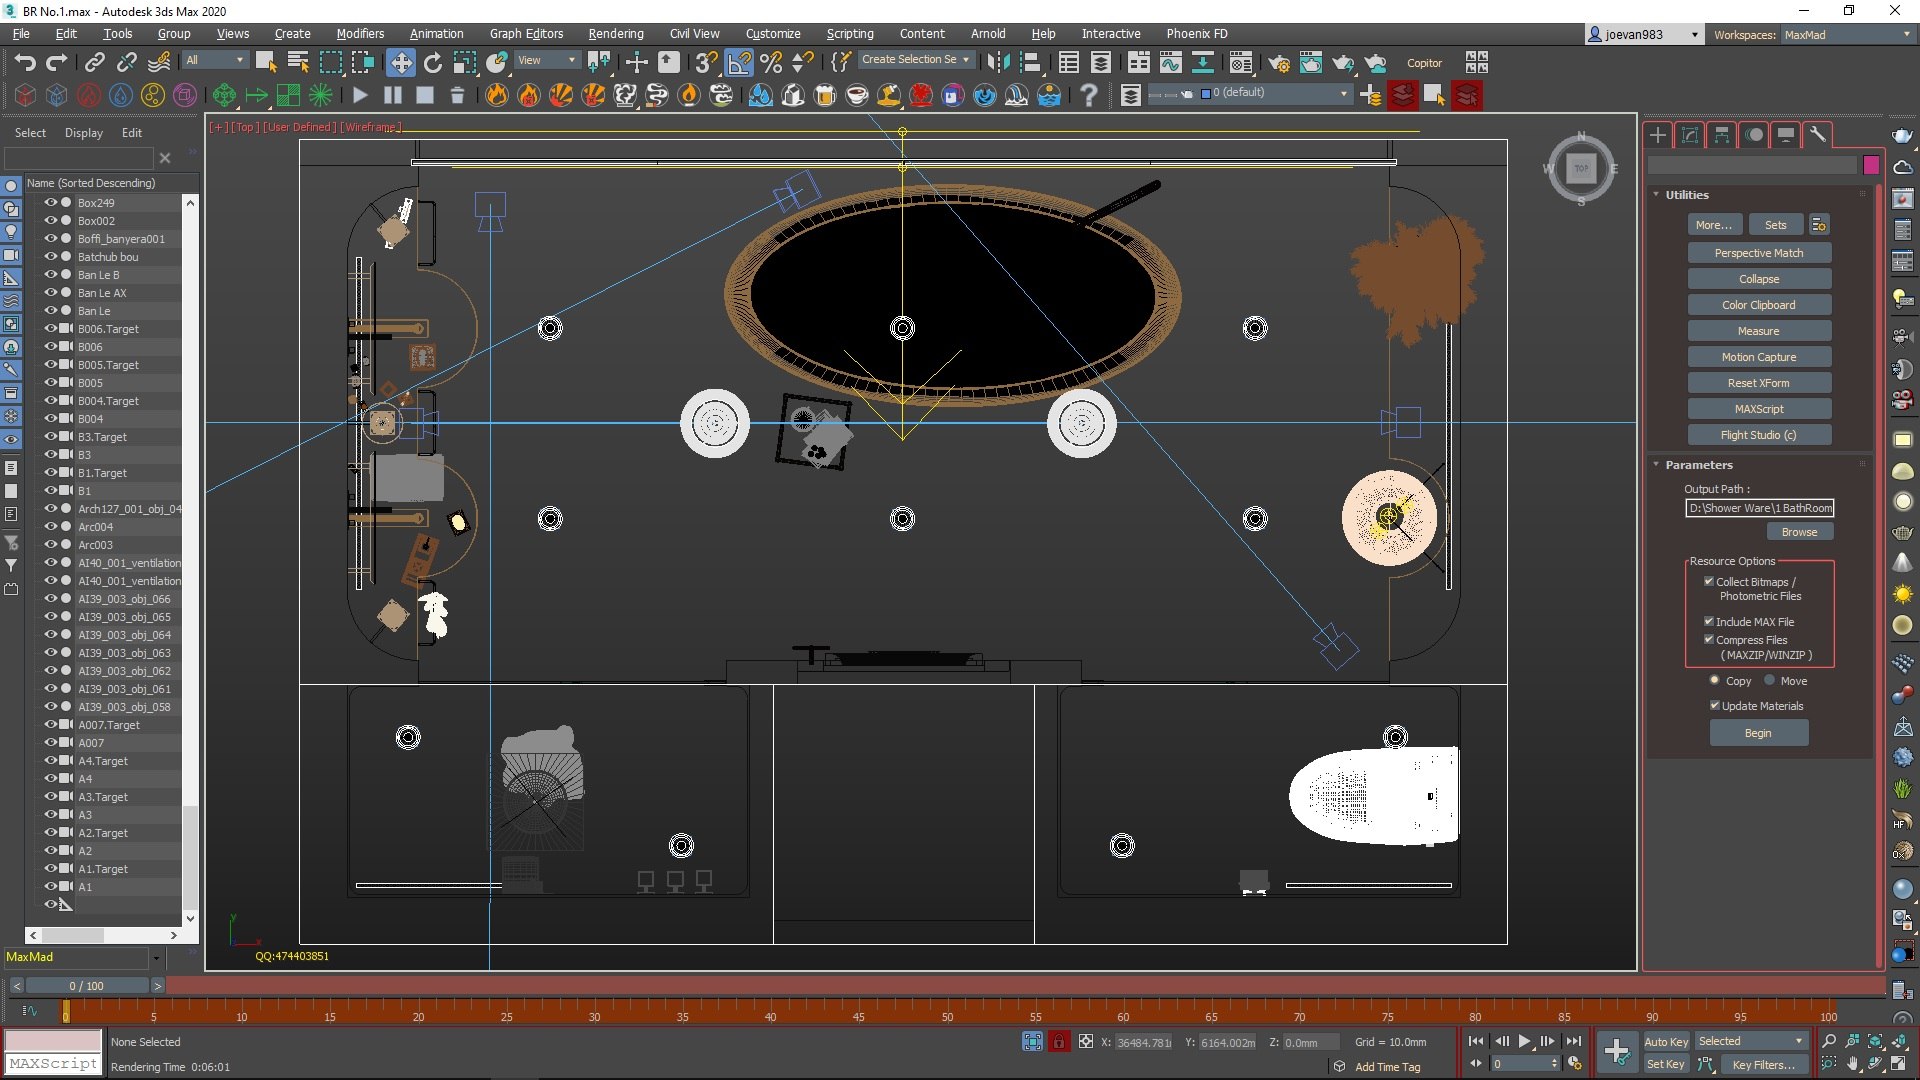The width and height of the screenshot is (1920, 1080).
Task: Click the Redo arrow icon
Action: [x=57, y=63]
